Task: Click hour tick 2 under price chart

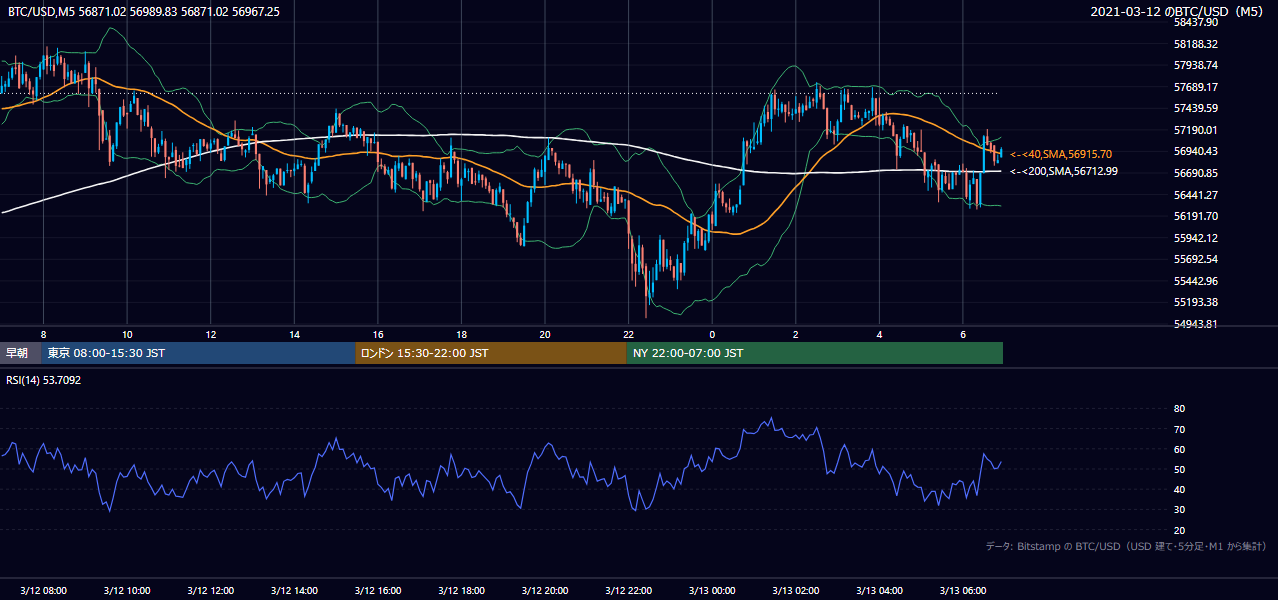Action: tap(795, 333)
